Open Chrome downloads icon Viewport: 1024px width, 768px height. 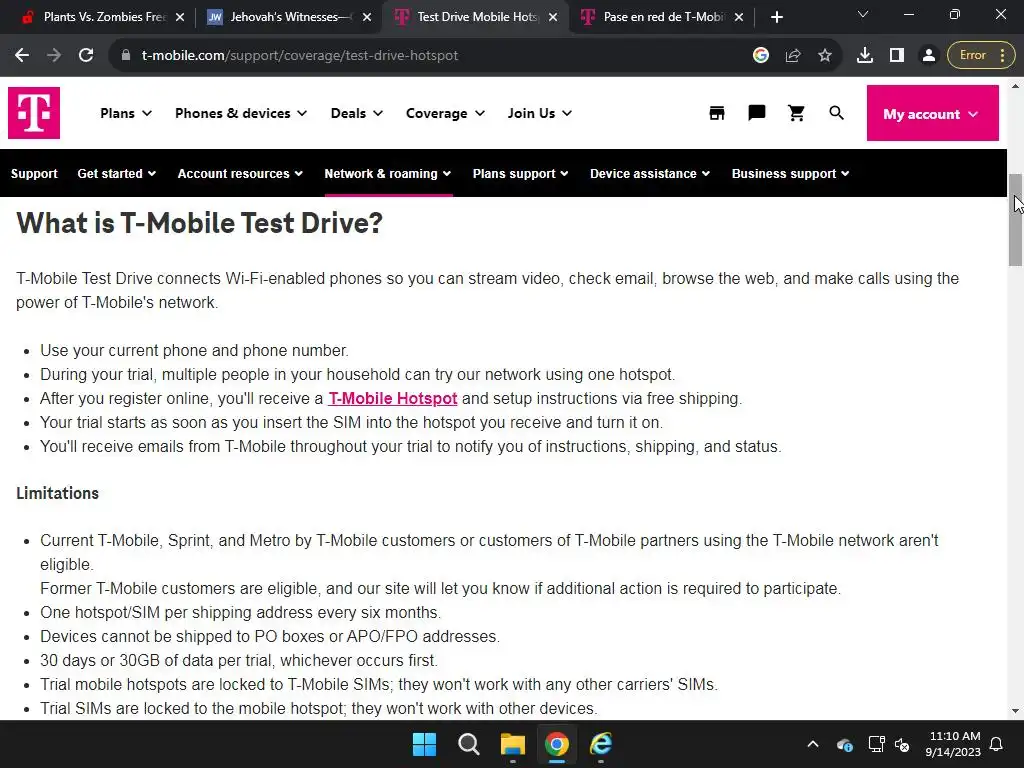(x=865, y=56)
